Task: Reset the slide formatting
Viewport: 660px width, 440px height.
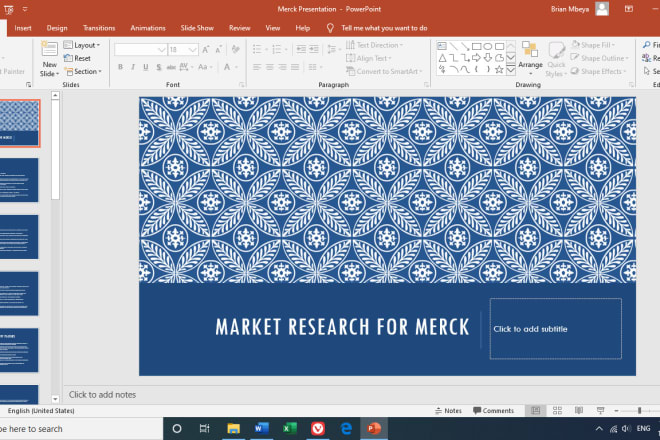Action: 77,58
